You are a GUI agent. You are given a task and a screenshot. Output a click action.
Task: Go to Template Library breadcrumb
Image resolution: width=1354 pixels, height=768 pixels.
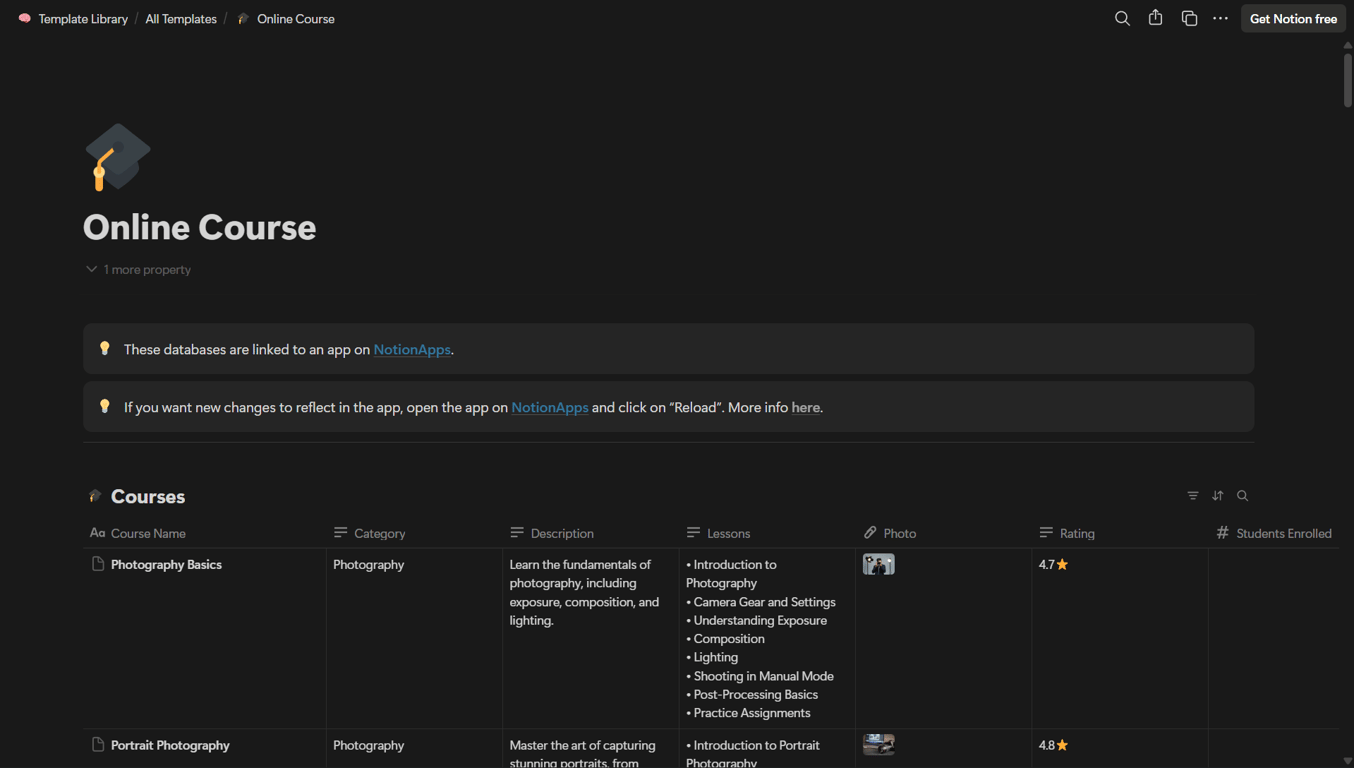[83, 19]
